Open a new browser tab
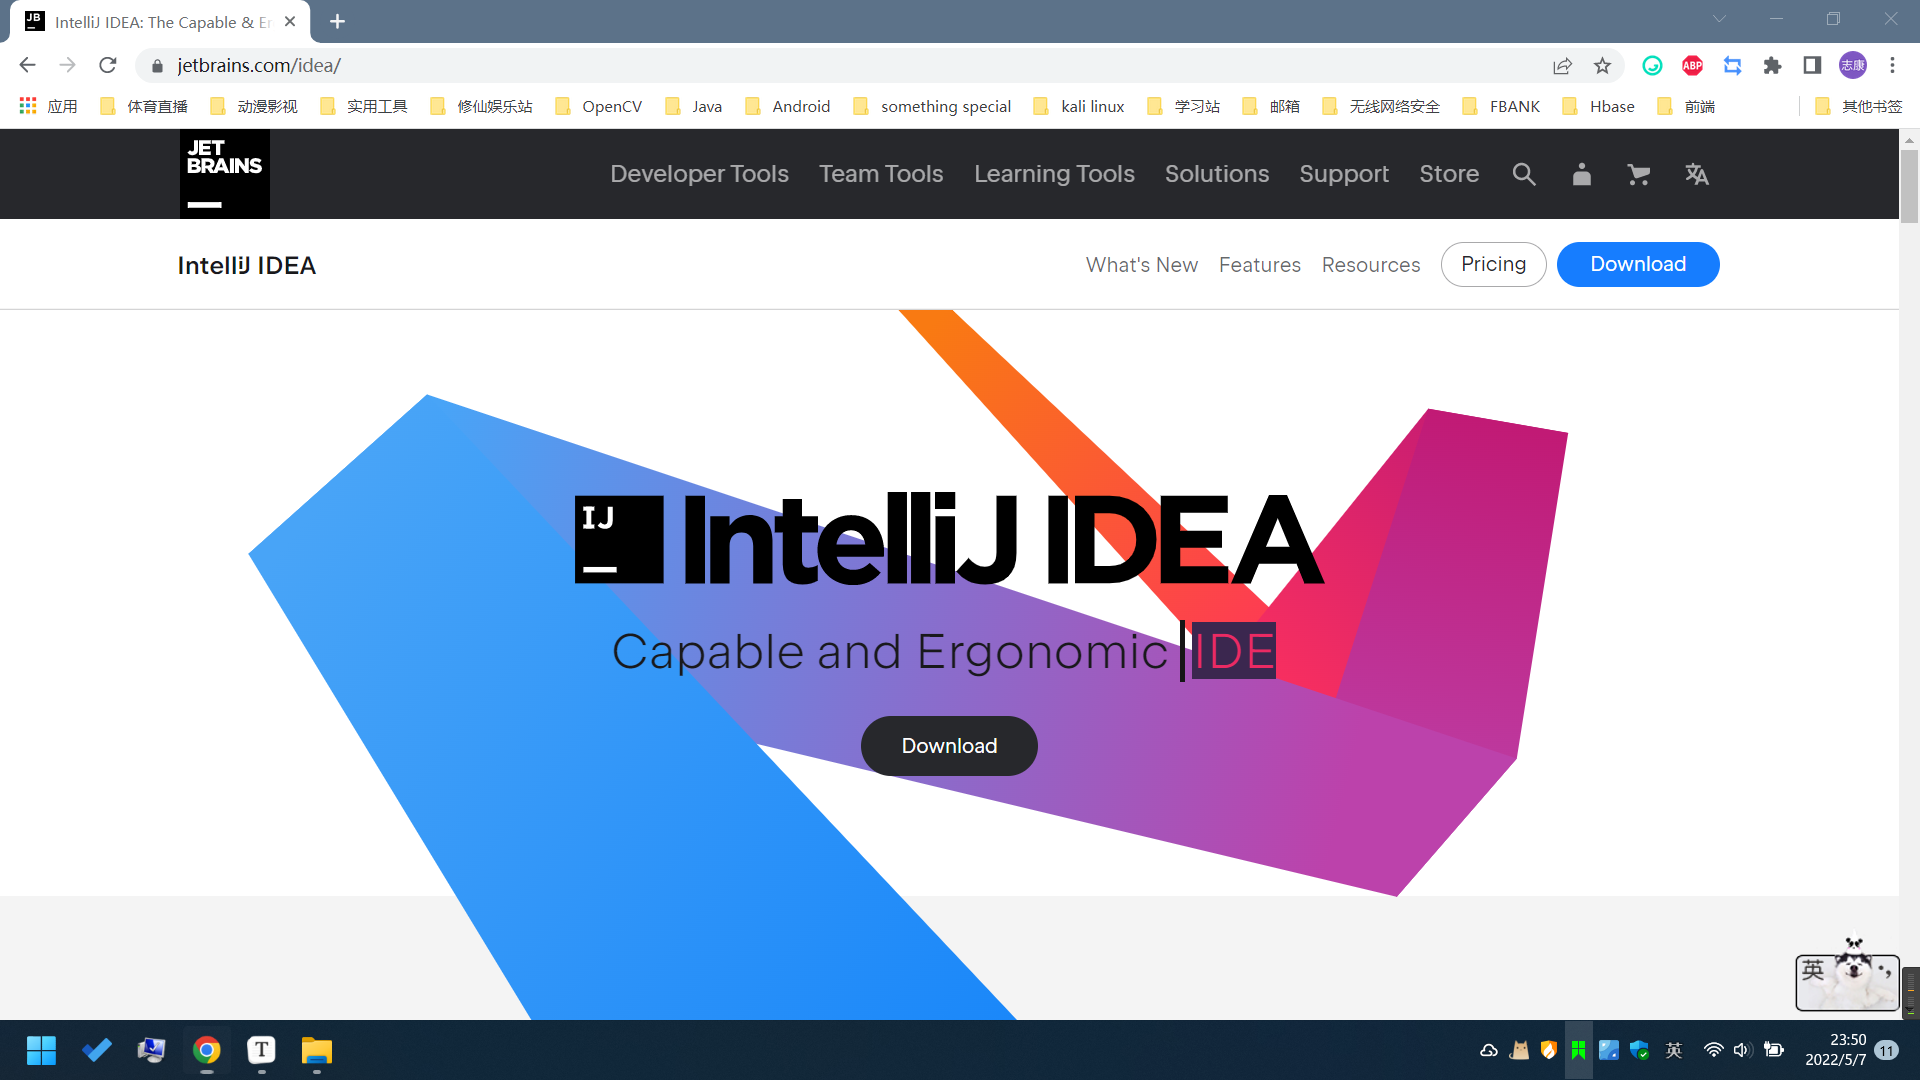This screenshot has height=1080, width=1920. click(337, 21)
